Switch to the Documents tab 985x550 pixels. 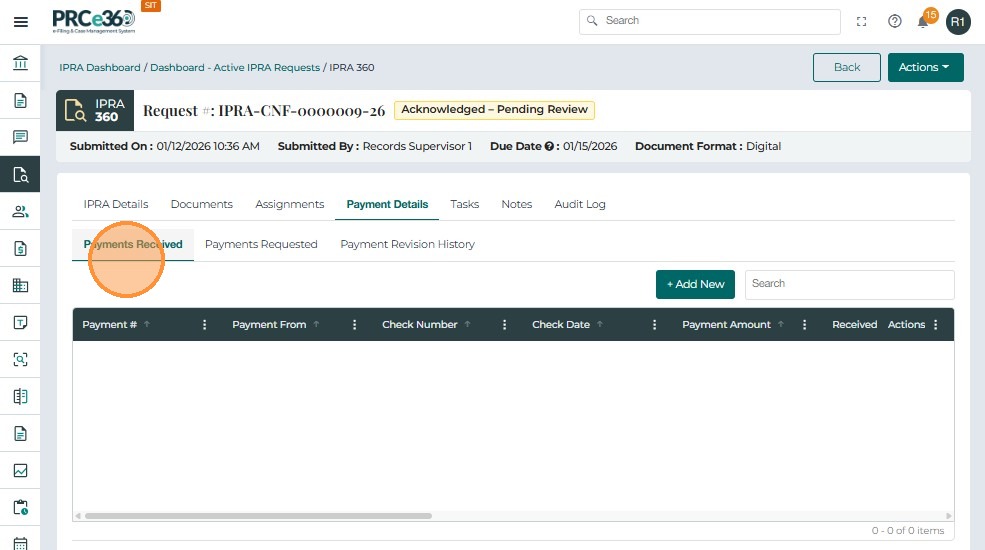tap(202, 204)
